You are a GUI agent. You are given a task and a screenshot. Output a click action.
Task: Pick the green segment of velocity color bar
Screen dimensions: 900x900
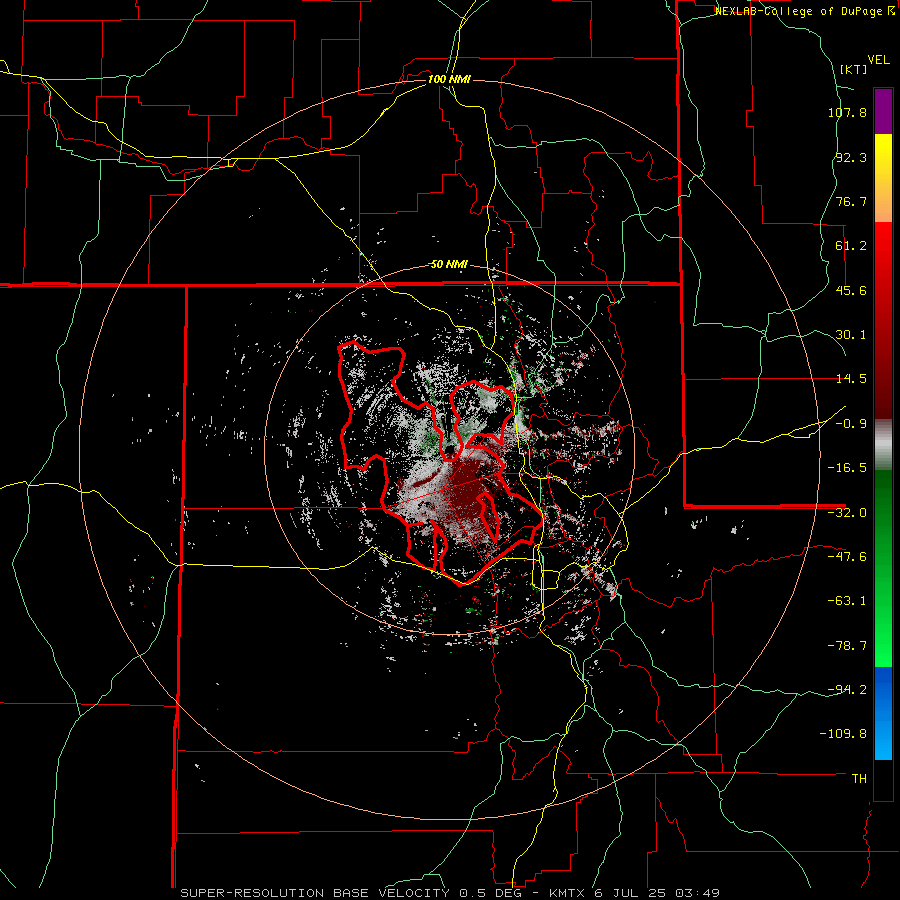point(883,568)
